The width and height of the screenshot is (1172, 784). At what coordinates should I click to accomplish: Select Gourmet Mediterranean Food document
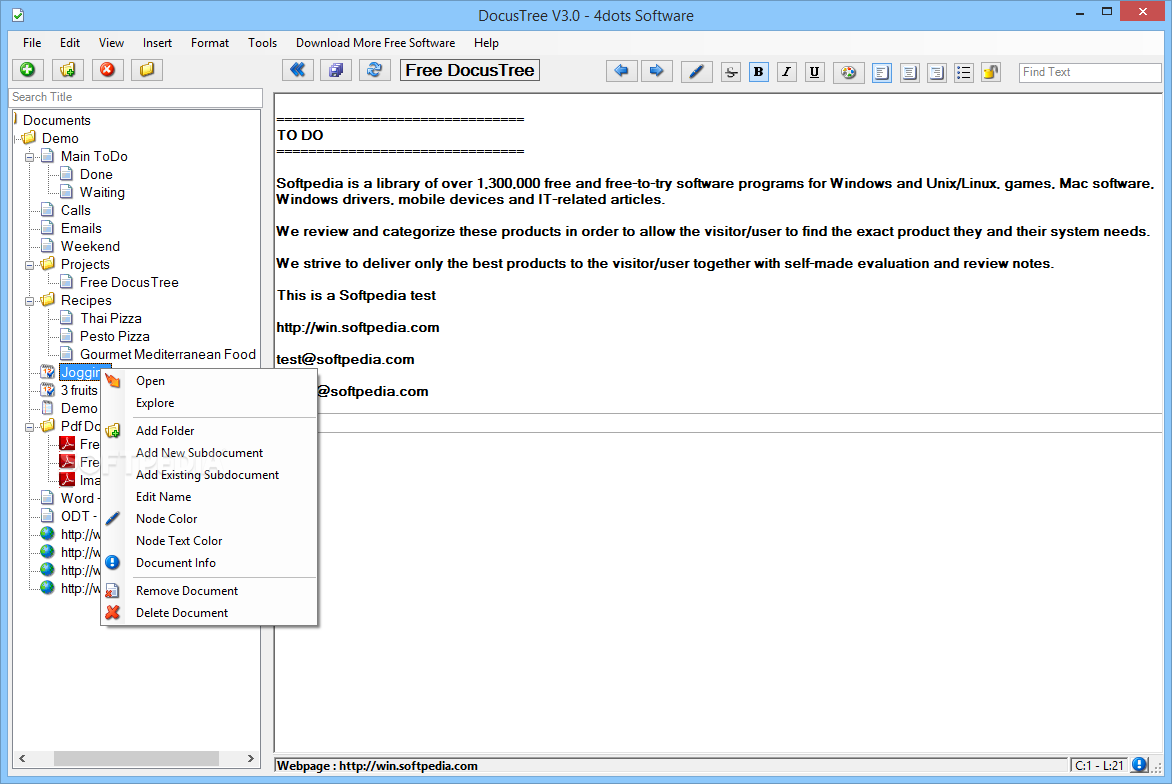(167, 354)
